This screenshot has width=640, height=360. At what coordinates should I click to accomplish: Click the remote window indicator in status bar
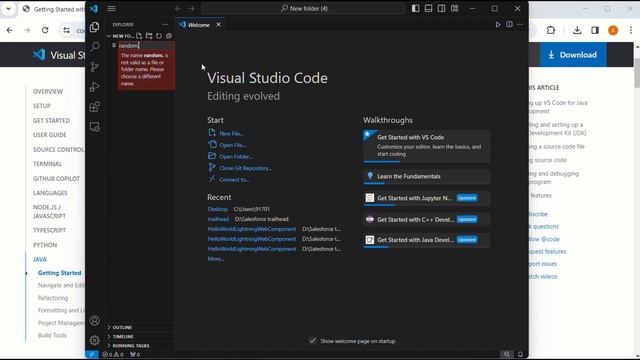coord(92,354)
